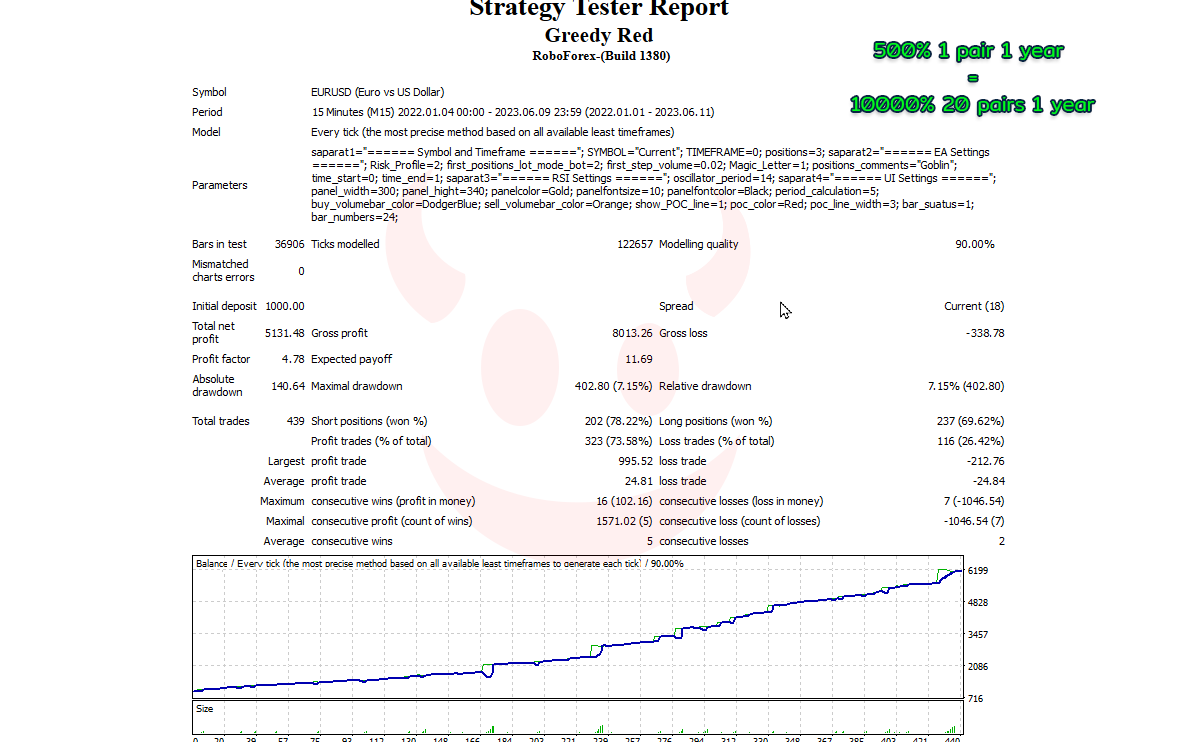Click the green '500% 1 pair 1 year' text
Screen dimensions: 1200x742
coord(968,52)
